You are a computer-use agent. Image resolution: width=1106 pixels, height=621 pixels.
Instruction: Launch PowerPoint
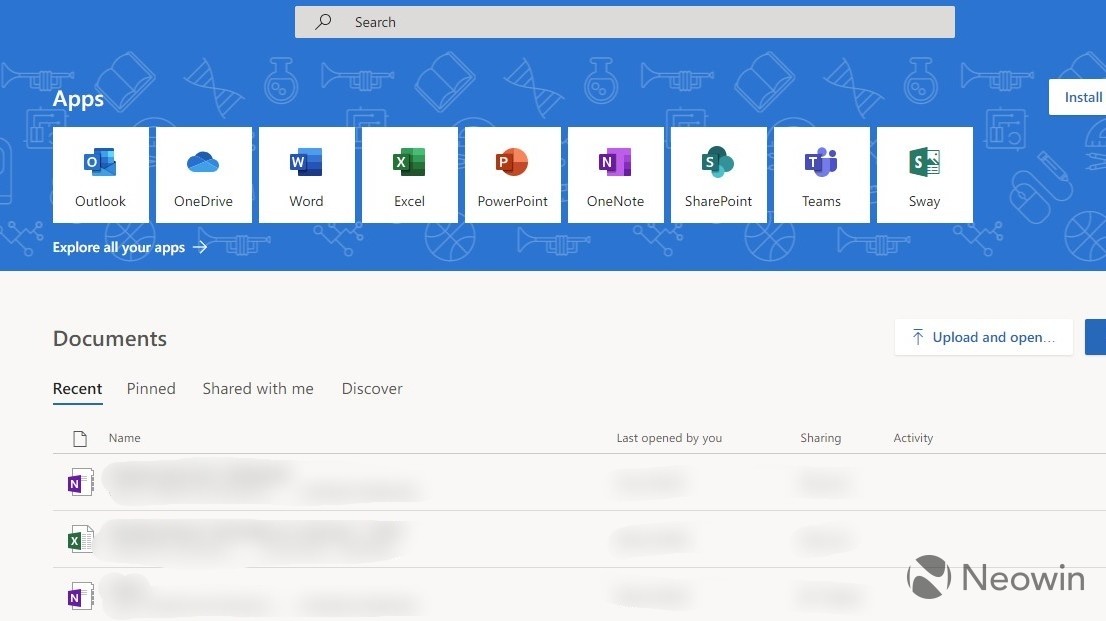click(512, 174)
